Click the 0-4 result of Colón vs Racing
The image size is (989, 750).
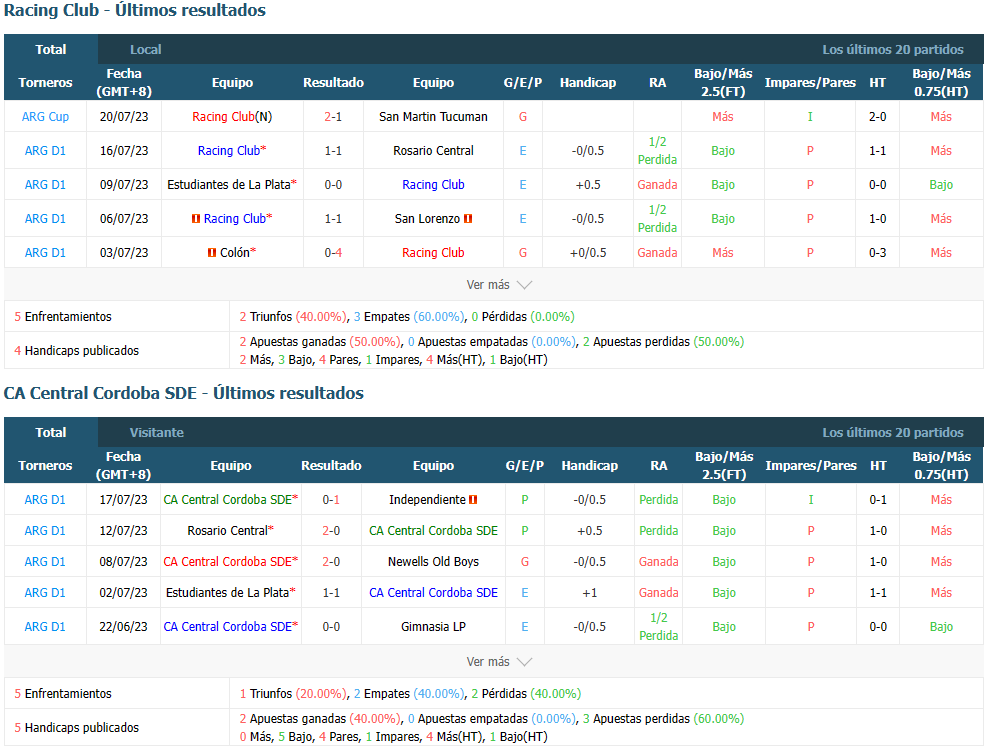pos(333,253)
